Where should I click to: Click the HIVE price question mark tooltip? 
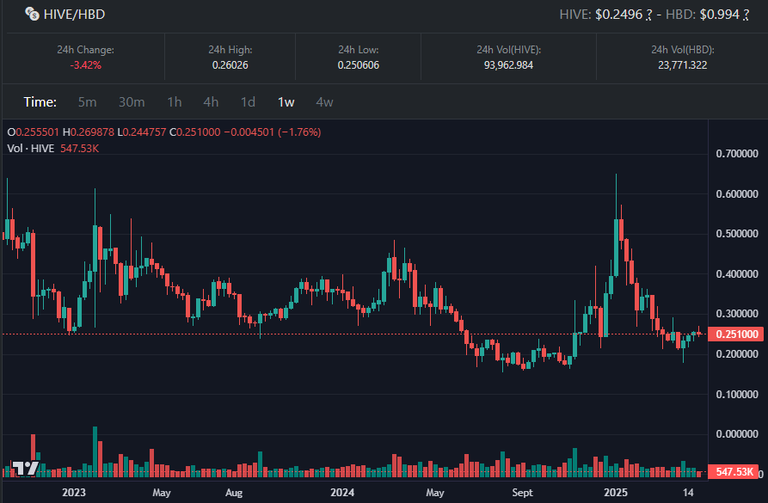(x=648, y=15)
